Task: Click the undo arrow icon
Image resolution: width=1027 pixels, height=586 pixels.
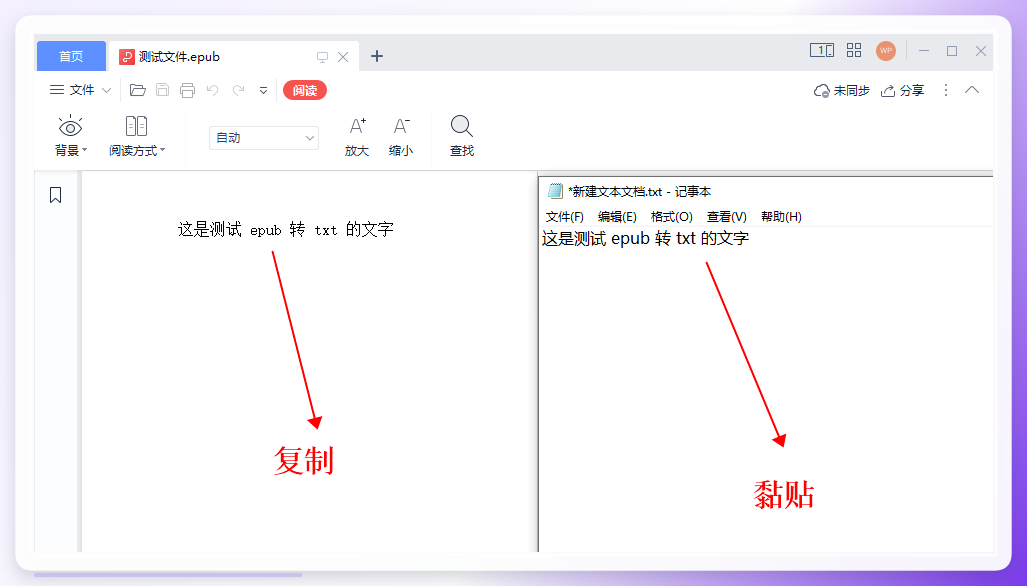Action: click(212, 90)
